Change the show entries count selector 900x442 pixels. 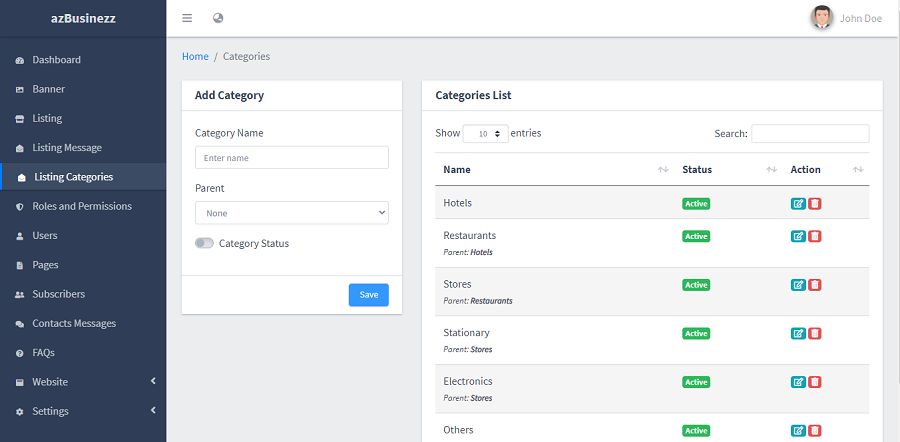tap(486, 133)
